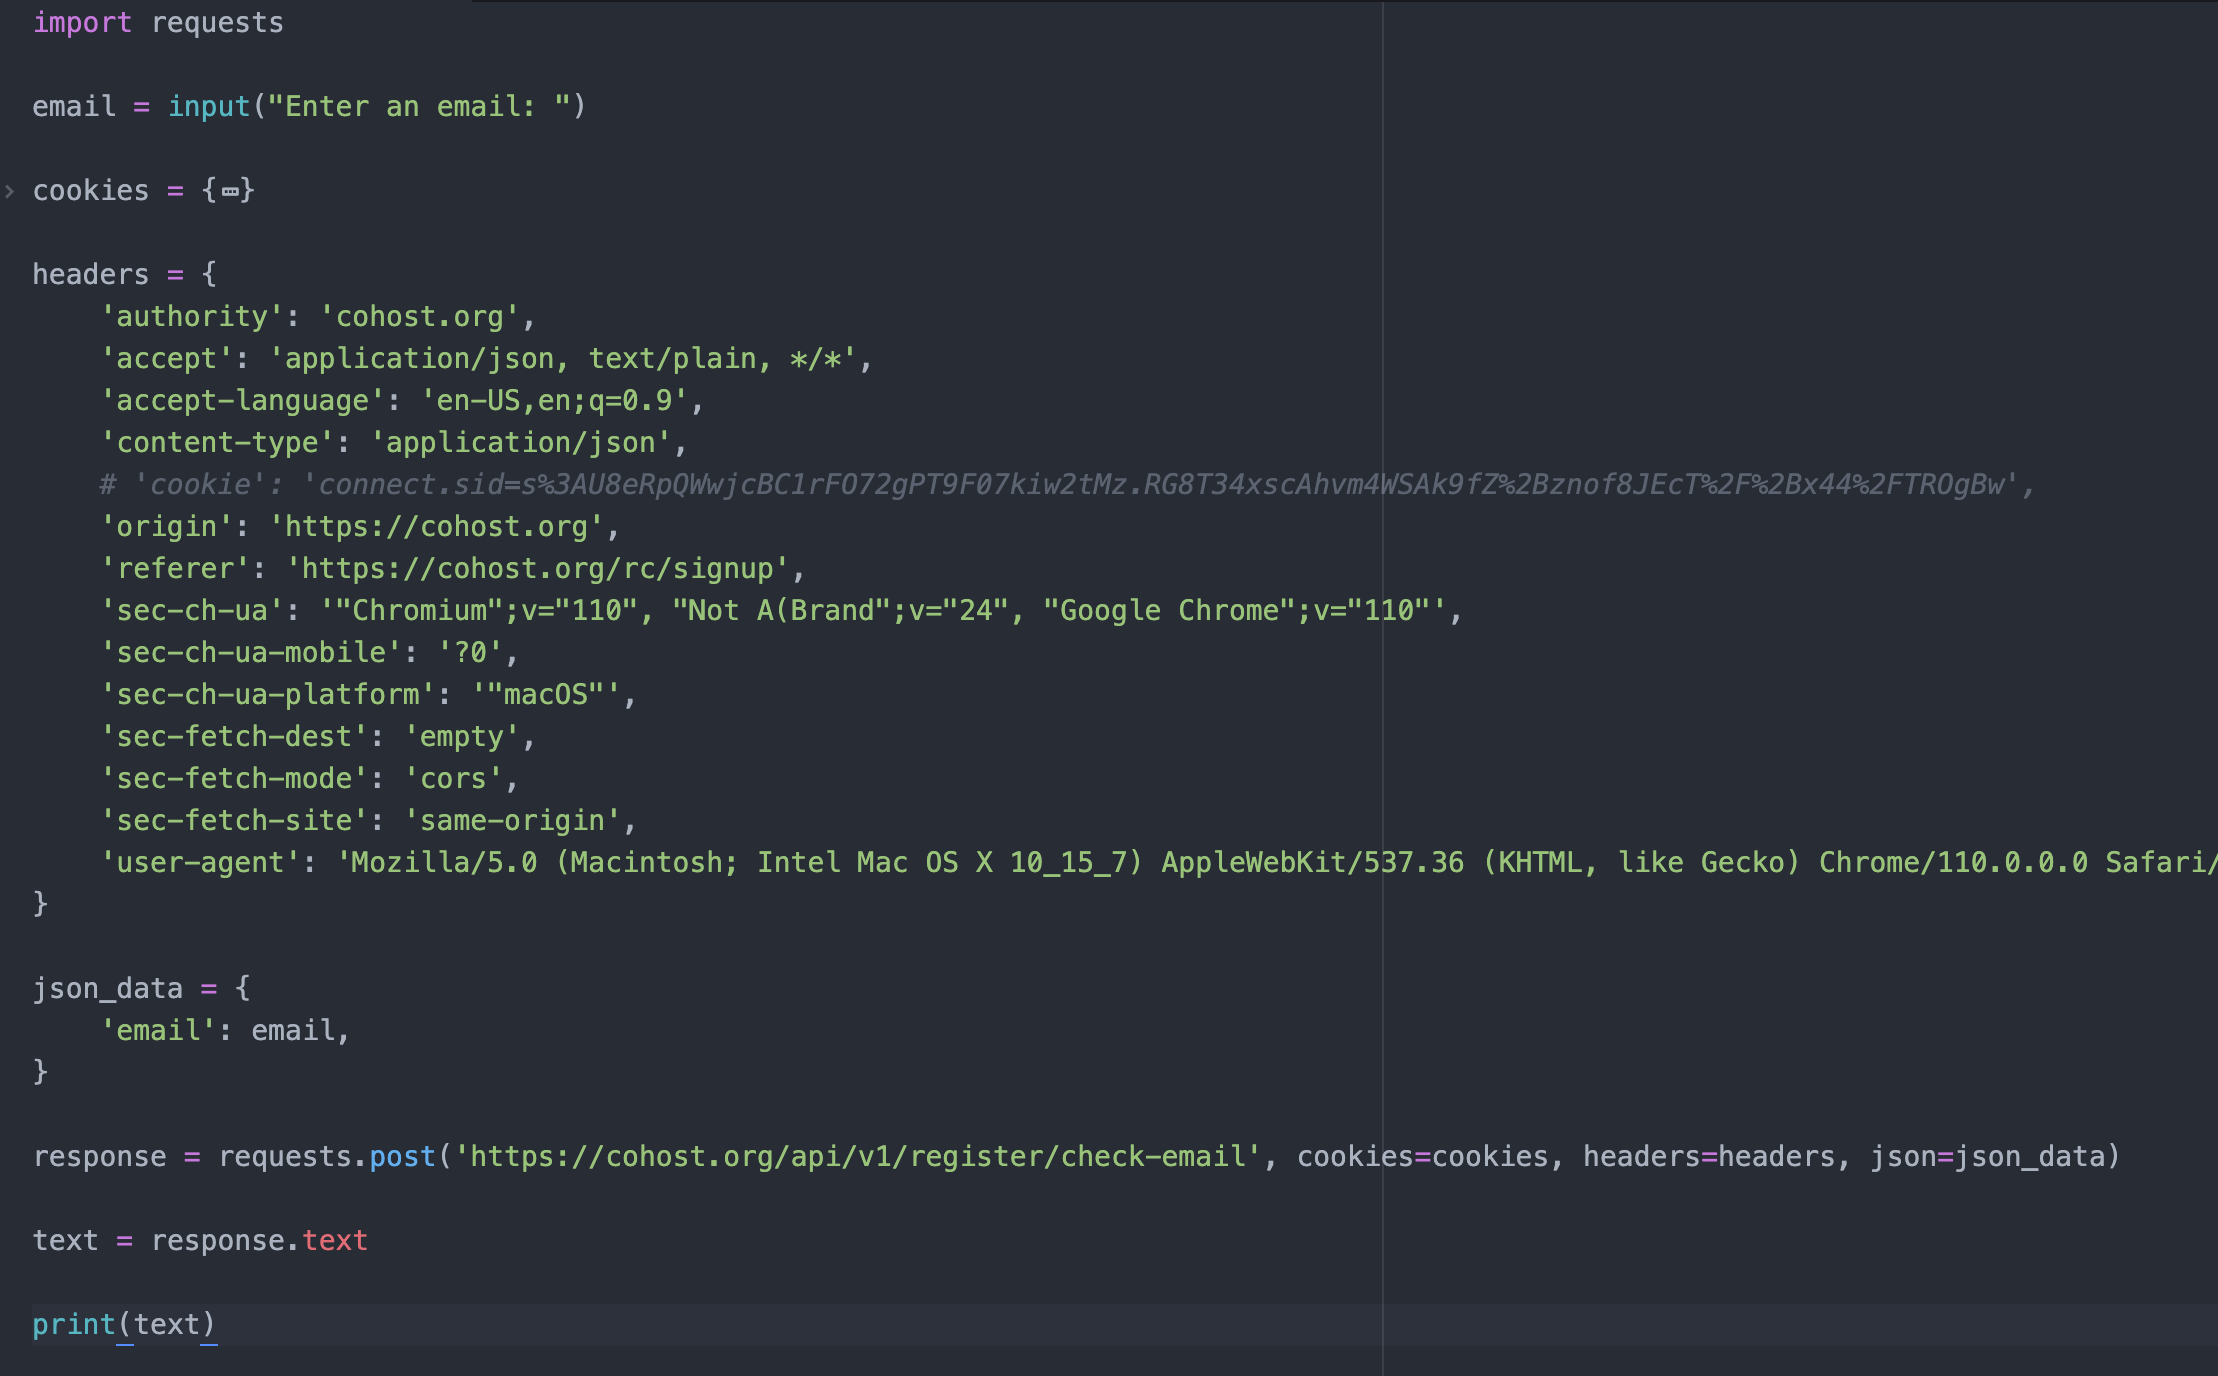Click the 'same-origin' value string

coord(512,820)
